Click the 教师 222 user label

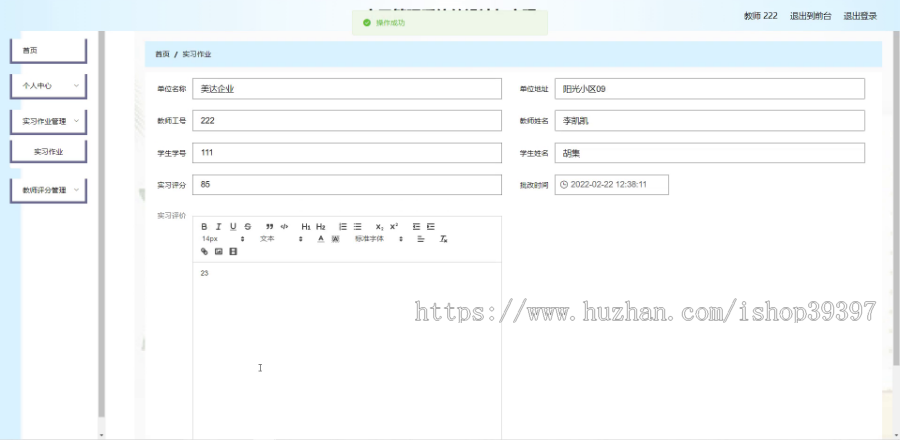tap(761, 16)
